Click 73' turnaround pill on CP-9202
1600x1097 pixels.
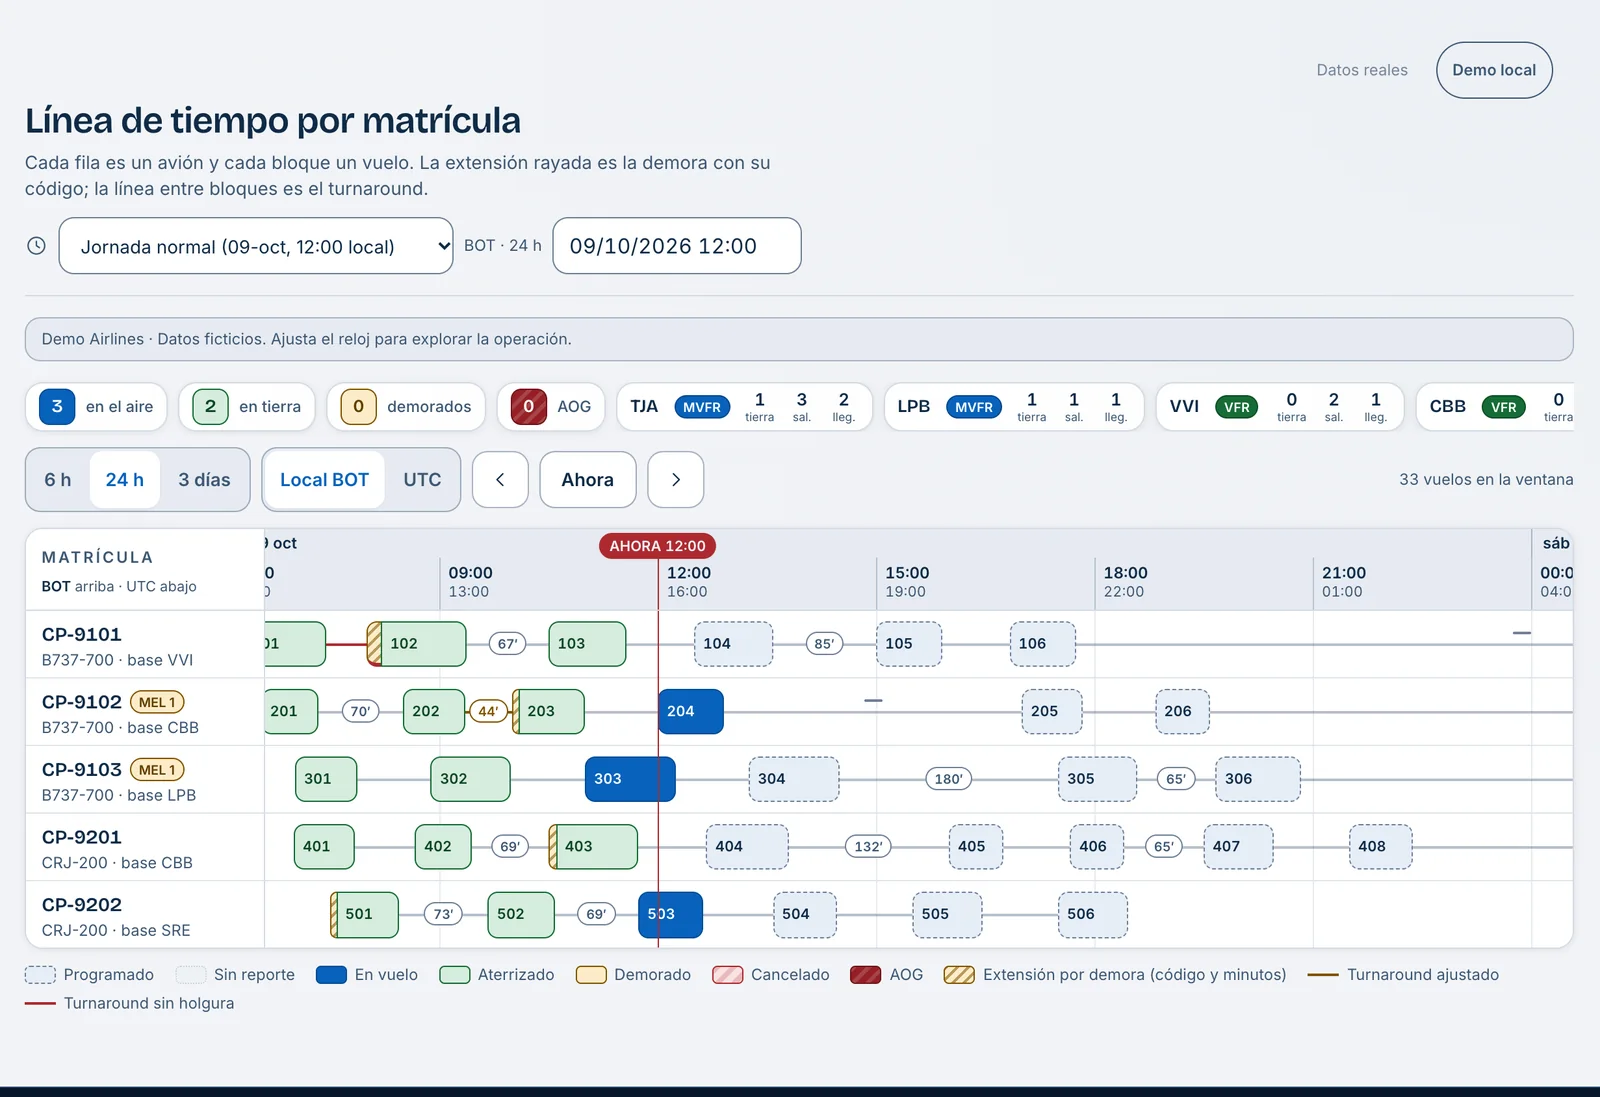(443, 914)
